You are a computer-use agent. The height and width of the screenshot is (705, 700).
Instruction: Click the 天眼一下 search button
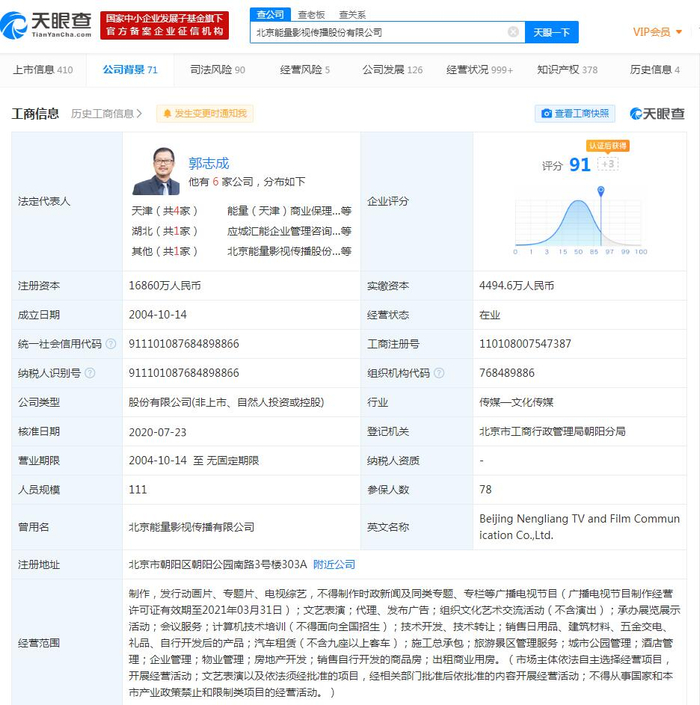(x=552, y=32)
